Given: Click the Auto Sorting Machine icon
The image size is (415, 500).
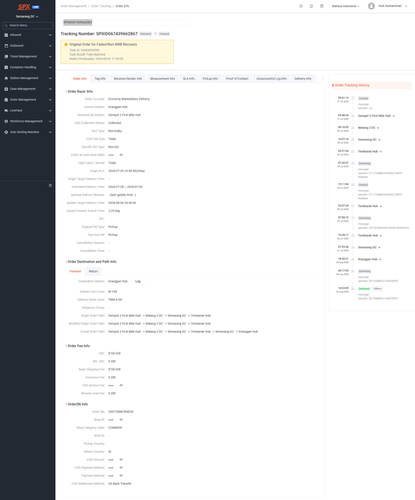Looking at the screenshot, I should [6, 132].
